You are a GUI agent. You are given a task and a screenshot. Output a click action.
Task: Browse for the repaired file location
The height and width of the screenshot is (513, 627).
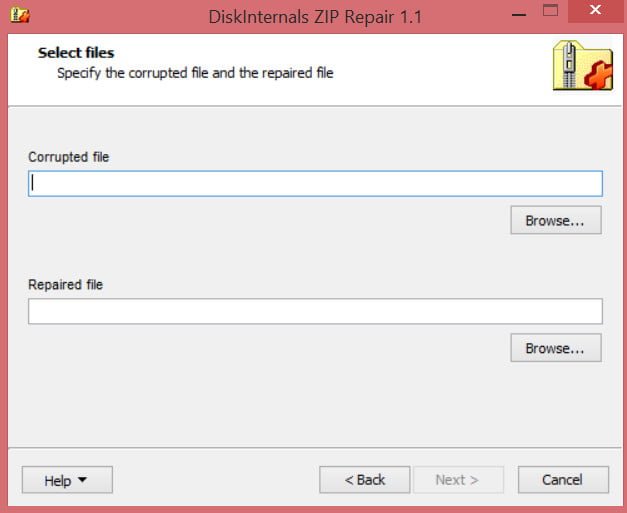point(556,348)
